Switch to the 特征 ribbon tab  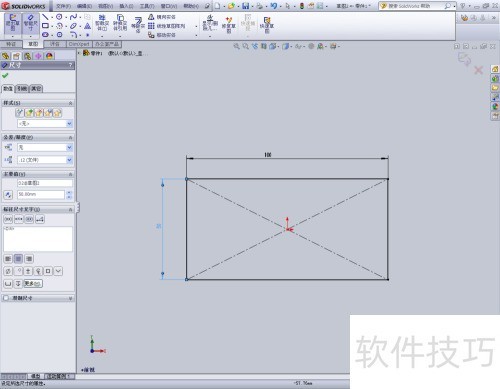pyautogui.click(x=11, y=44)
